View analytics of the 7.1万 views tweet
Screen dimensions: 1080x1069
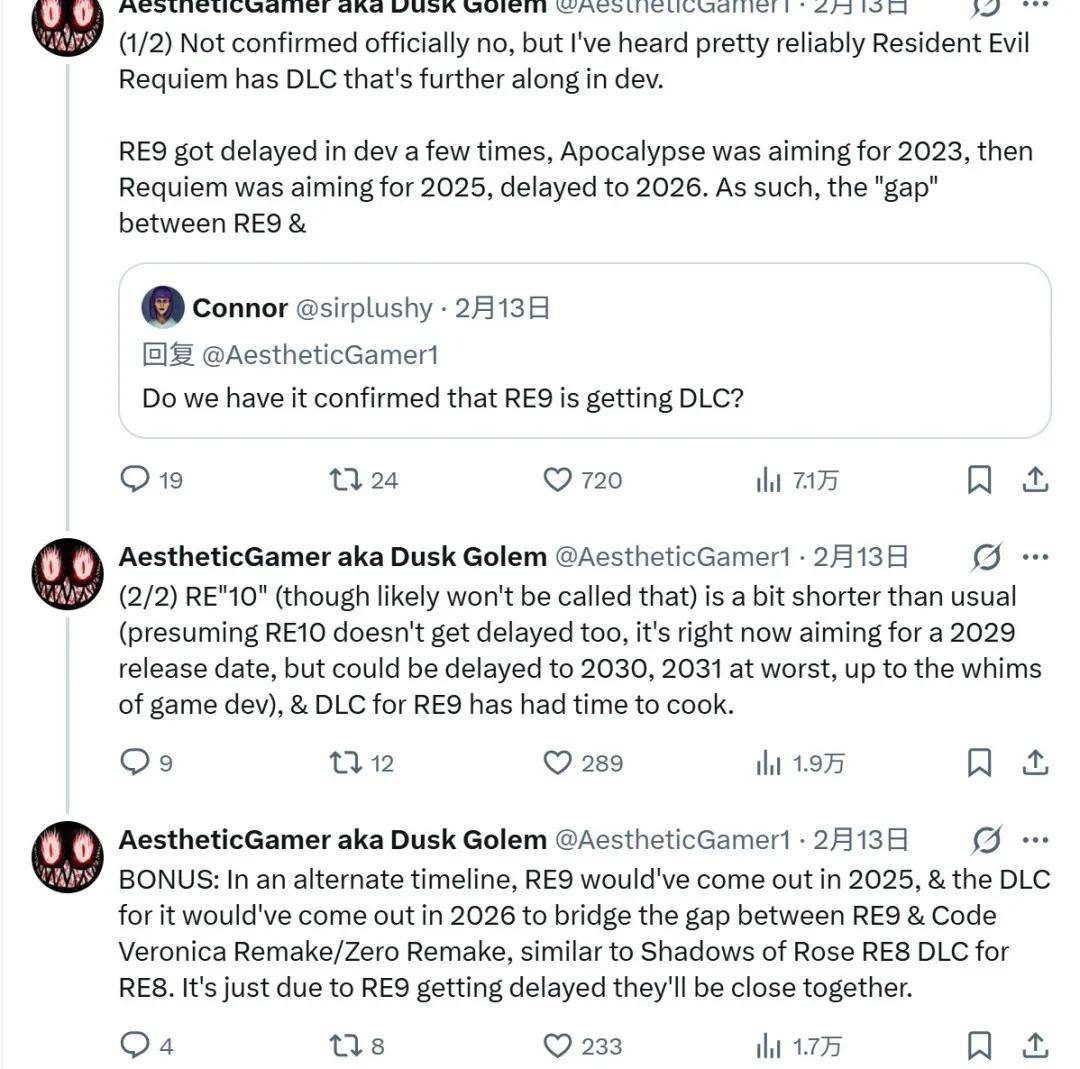[x=768, y=480]
